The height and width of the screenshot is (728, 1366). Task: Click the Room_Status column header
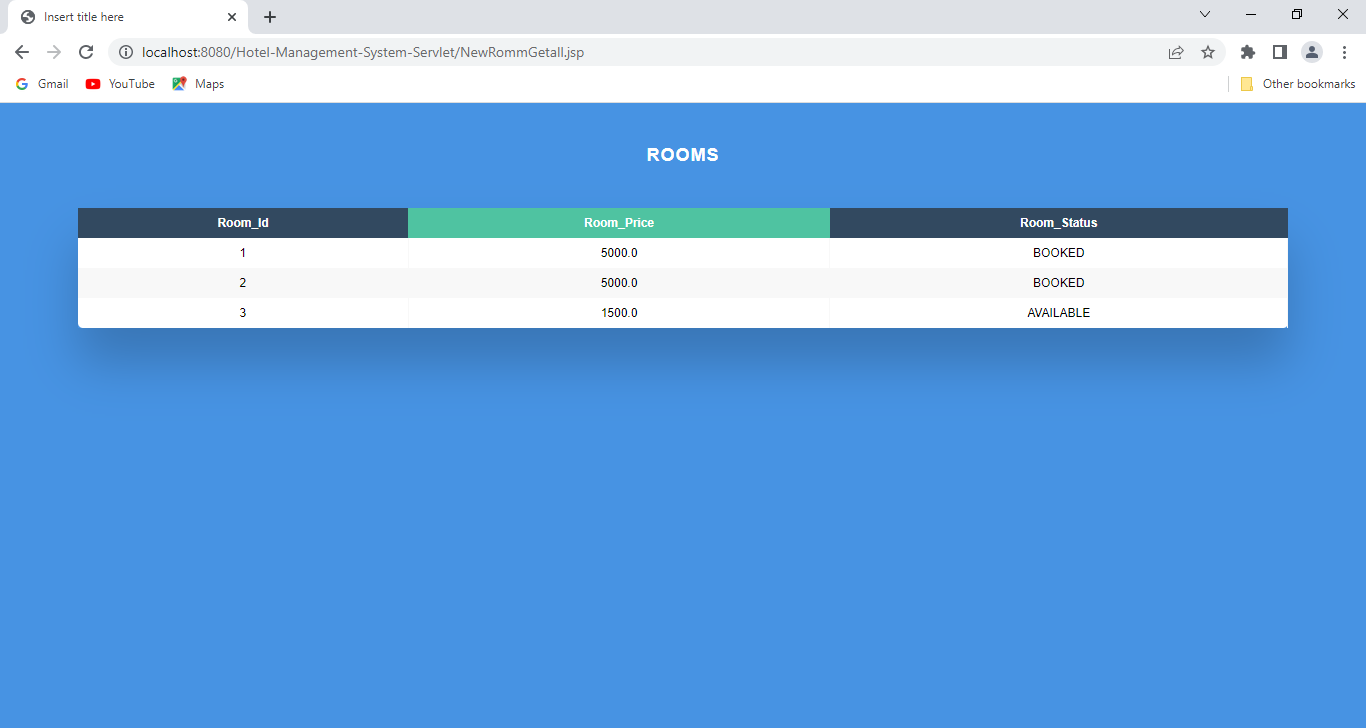(1059, 223)
